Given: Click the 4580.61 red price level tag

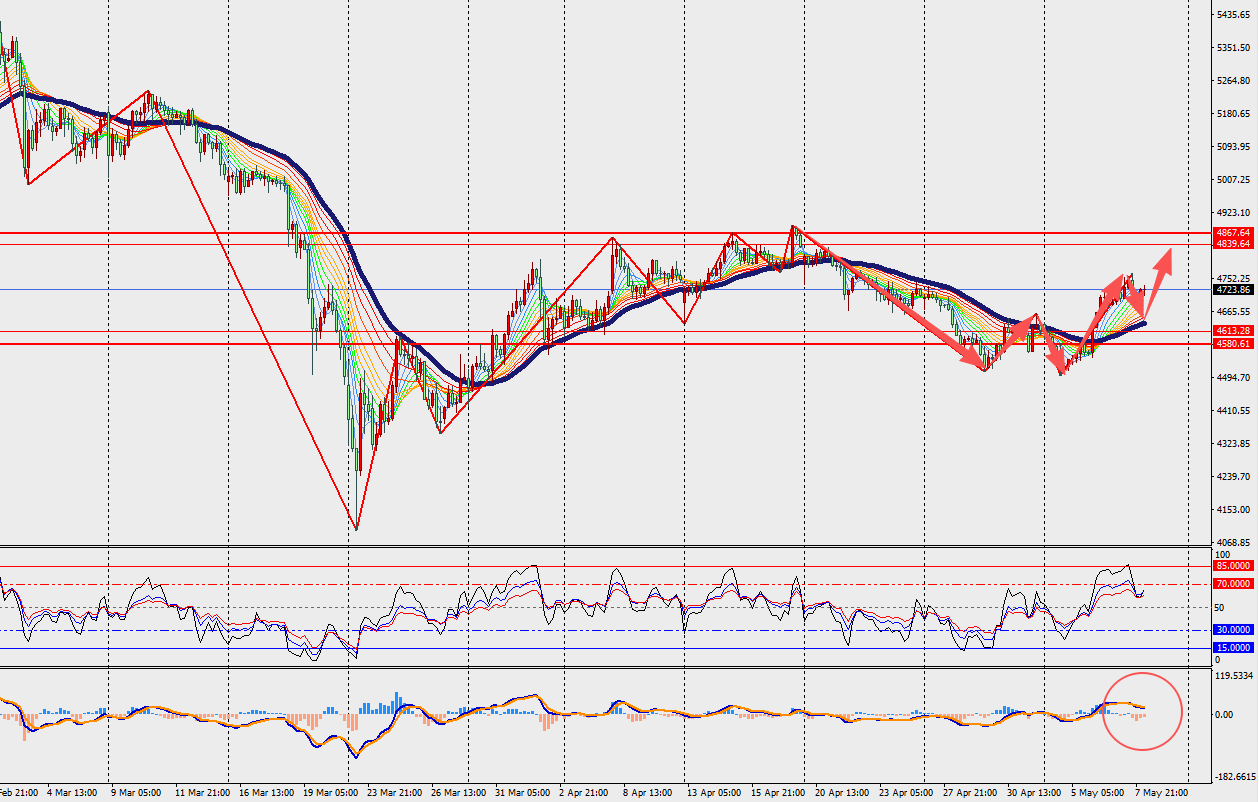Looking at the screenshot, I should click(1233, 344).
